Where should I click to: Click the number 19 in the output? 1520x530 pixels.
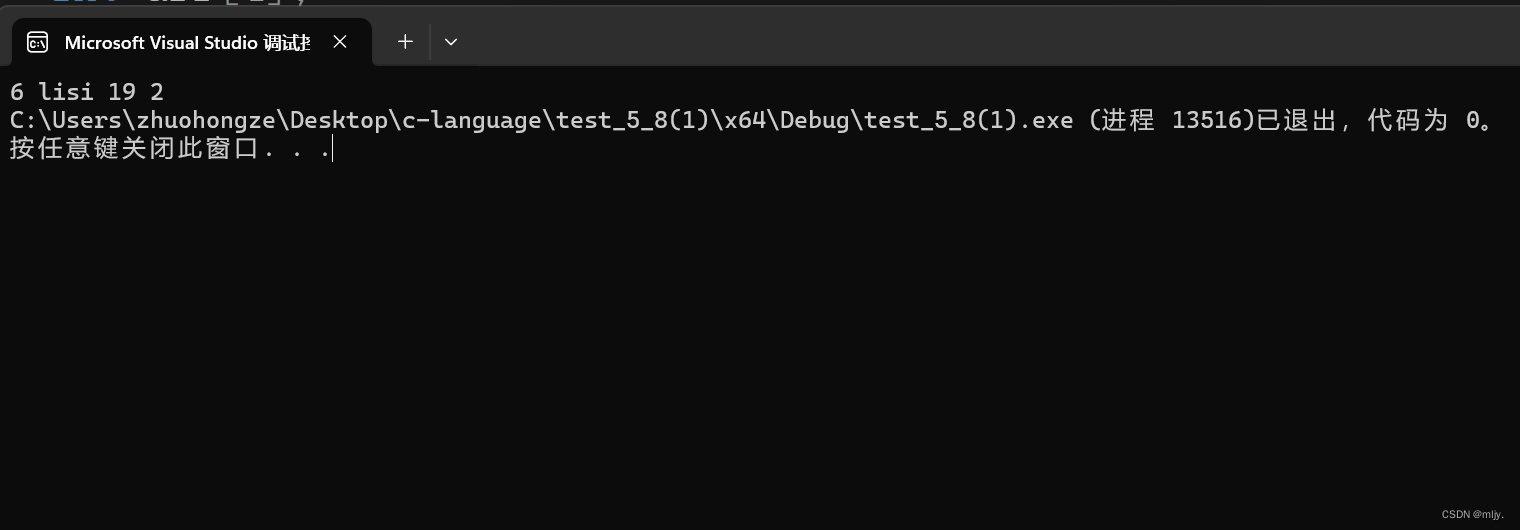pyautogui.click(x=122, y=93)
